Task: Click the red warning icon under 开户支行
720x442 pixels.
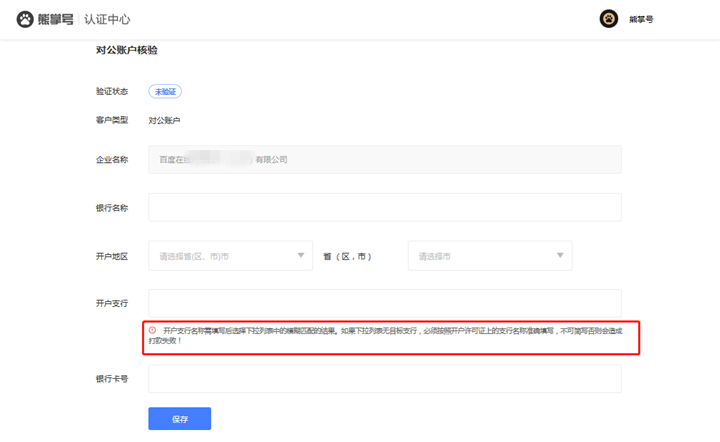Action: pos(153,330)
